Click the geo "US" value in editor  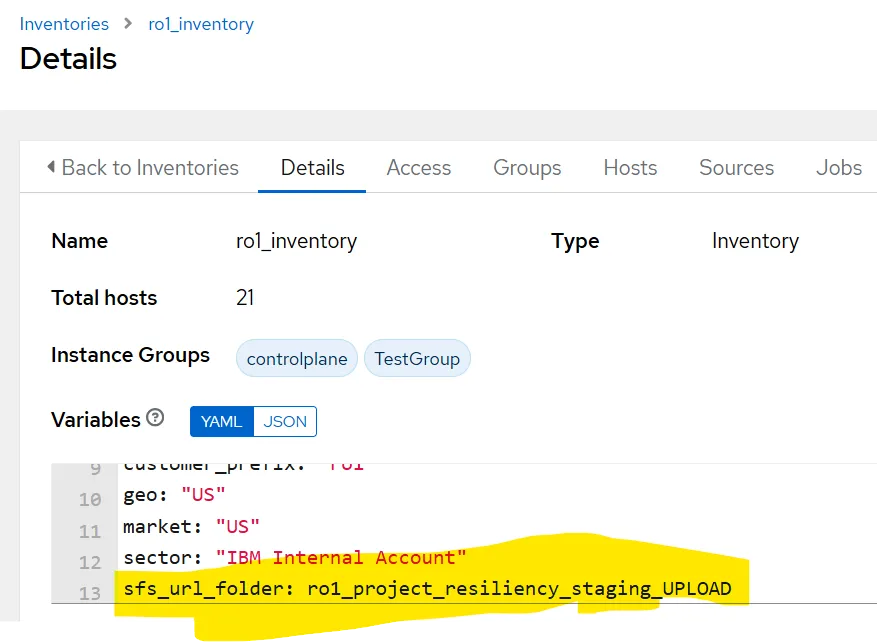coord(203,494)
